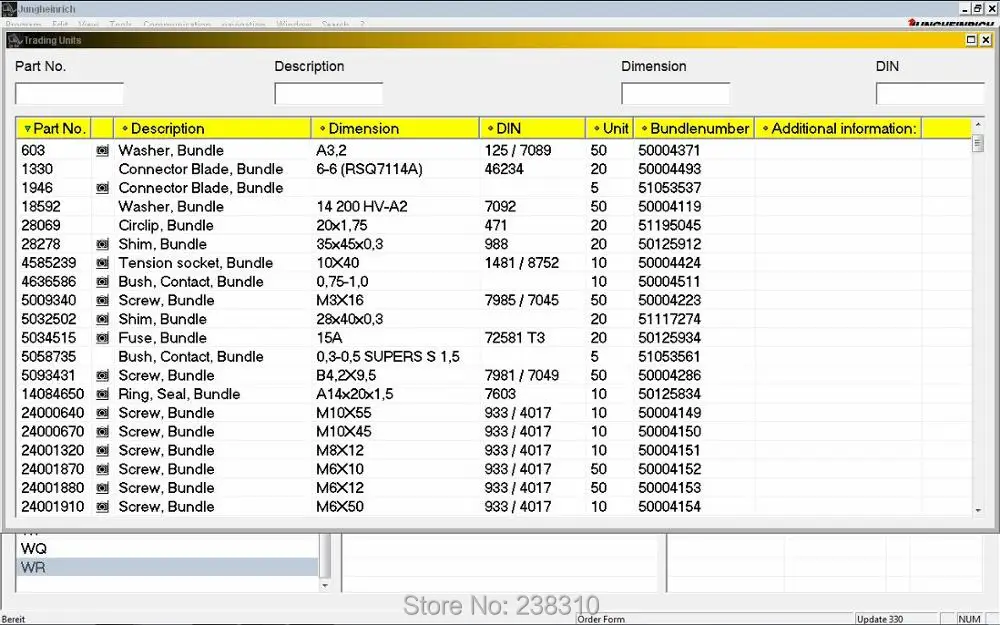Click the Trading Units window title icon
This screenshot has width=1000, height=625.
coord(15,40)
